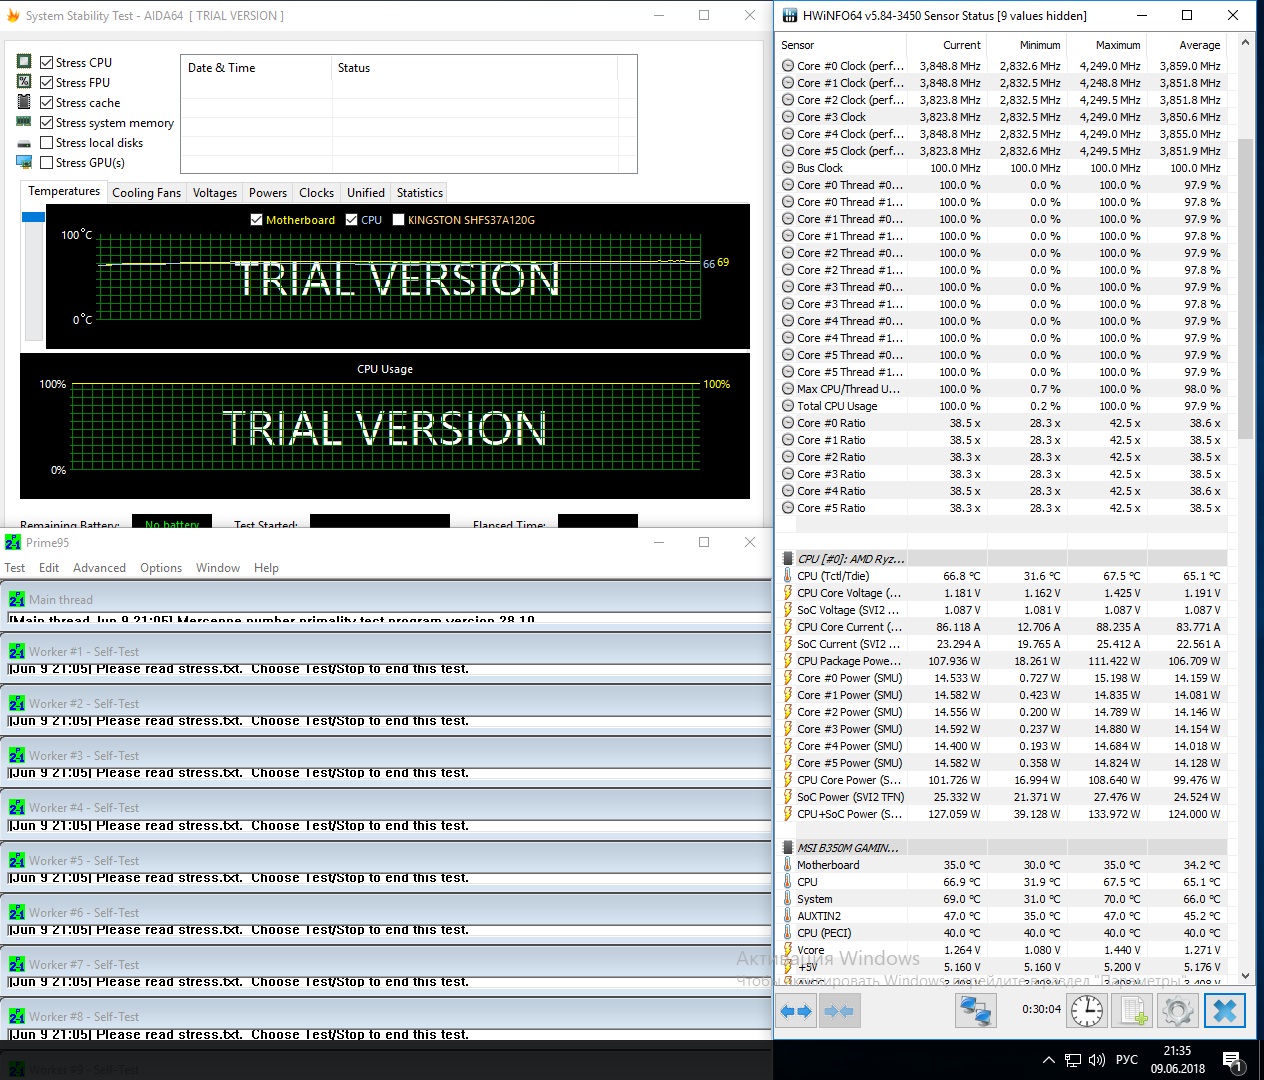This screenshot has width=1264, height=1080.
Task: Open РУС input language switcher
Action: point(1127,1060)
